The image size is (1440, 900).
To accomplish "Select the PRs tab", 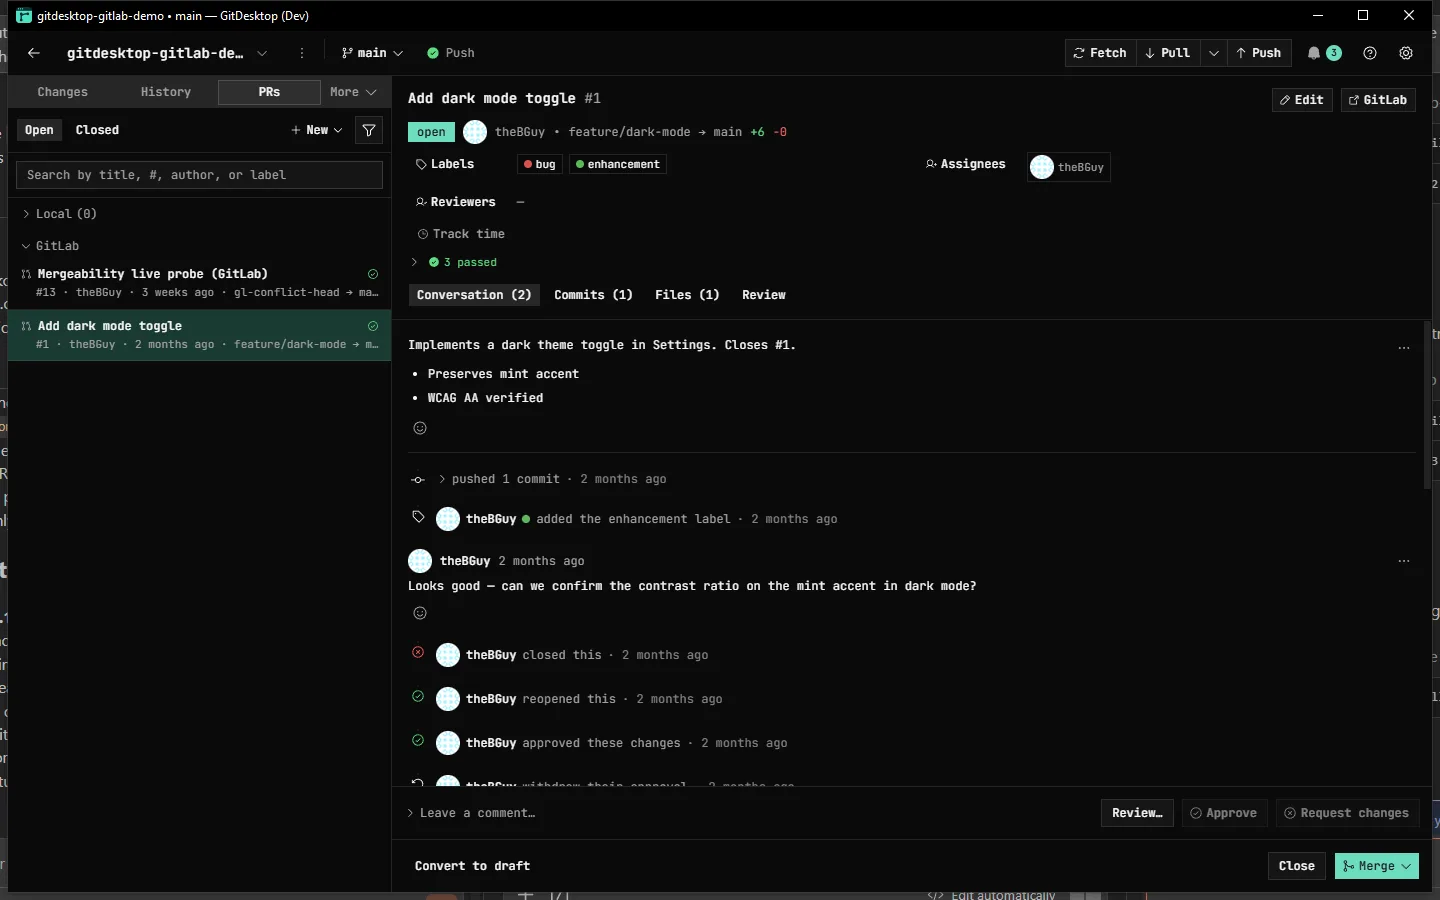I will coord(269,92).
